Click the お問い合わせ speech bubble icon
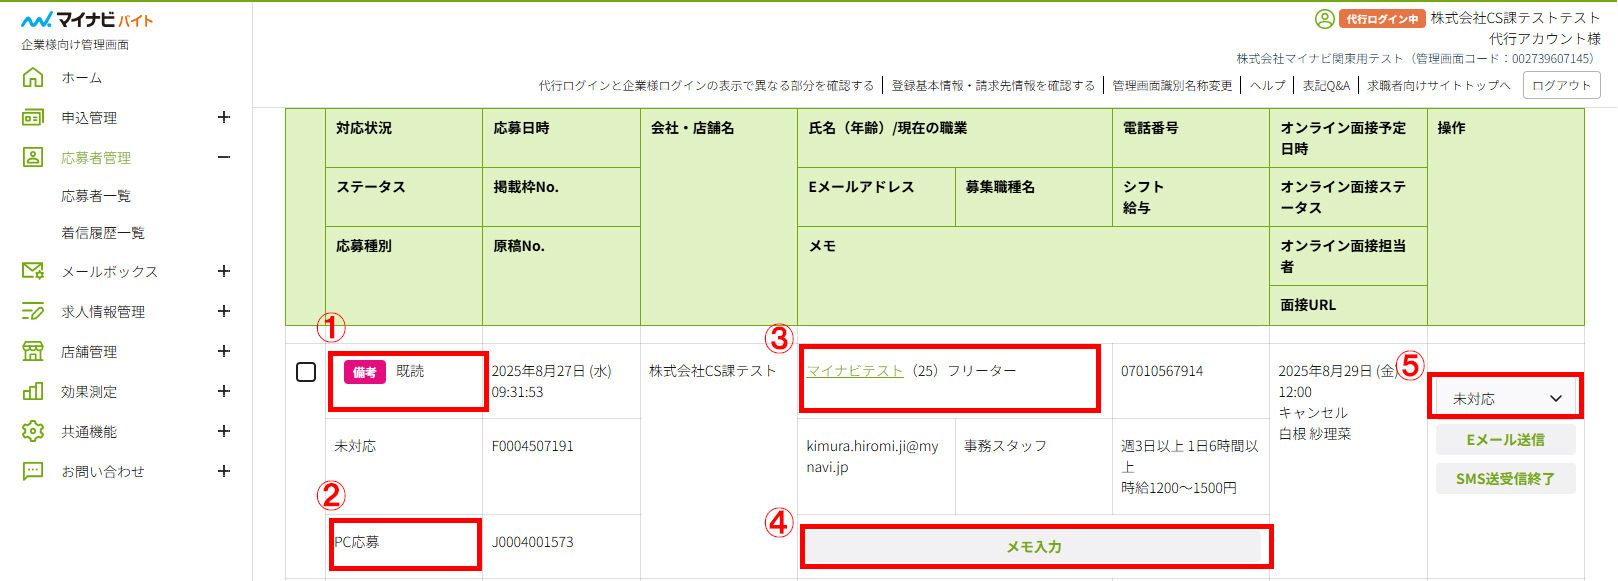This screenshot has height=581, width=1618. [33, 471]
